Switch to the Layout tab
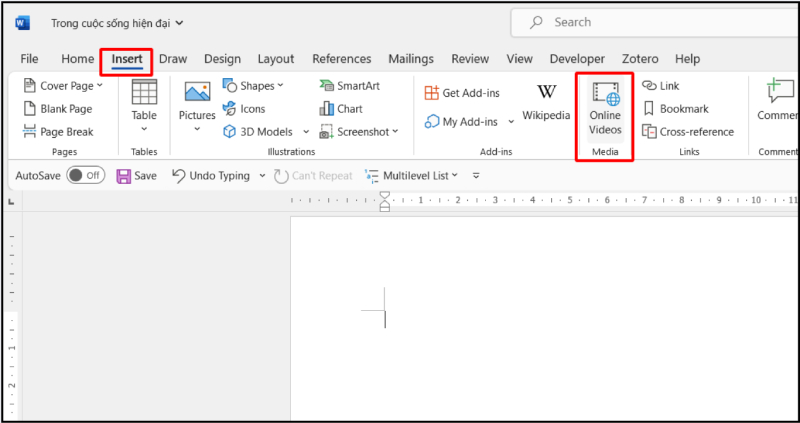 tap(276, 59)
